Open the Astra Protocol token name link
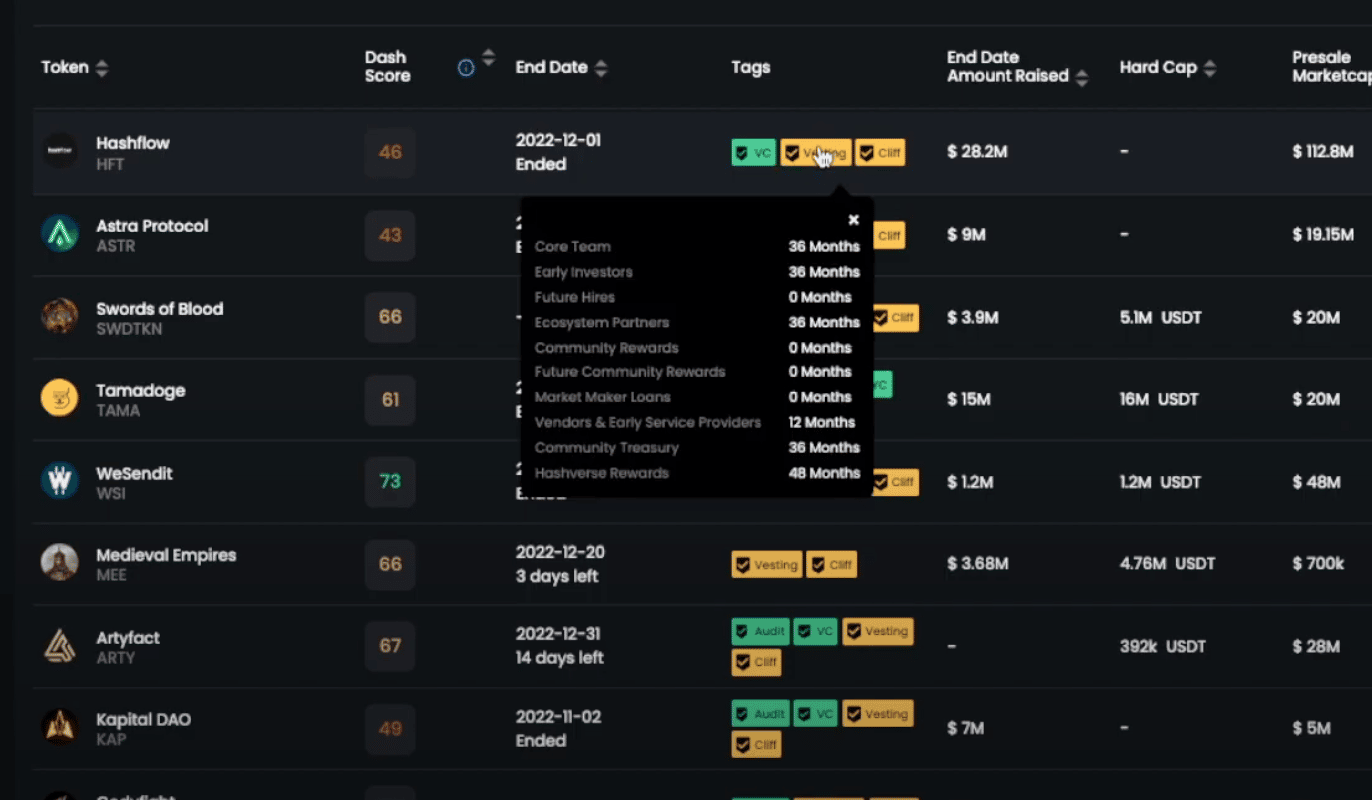Image resolution: width=1372 pixels, height=800 pixels. [x=152, y=226]
